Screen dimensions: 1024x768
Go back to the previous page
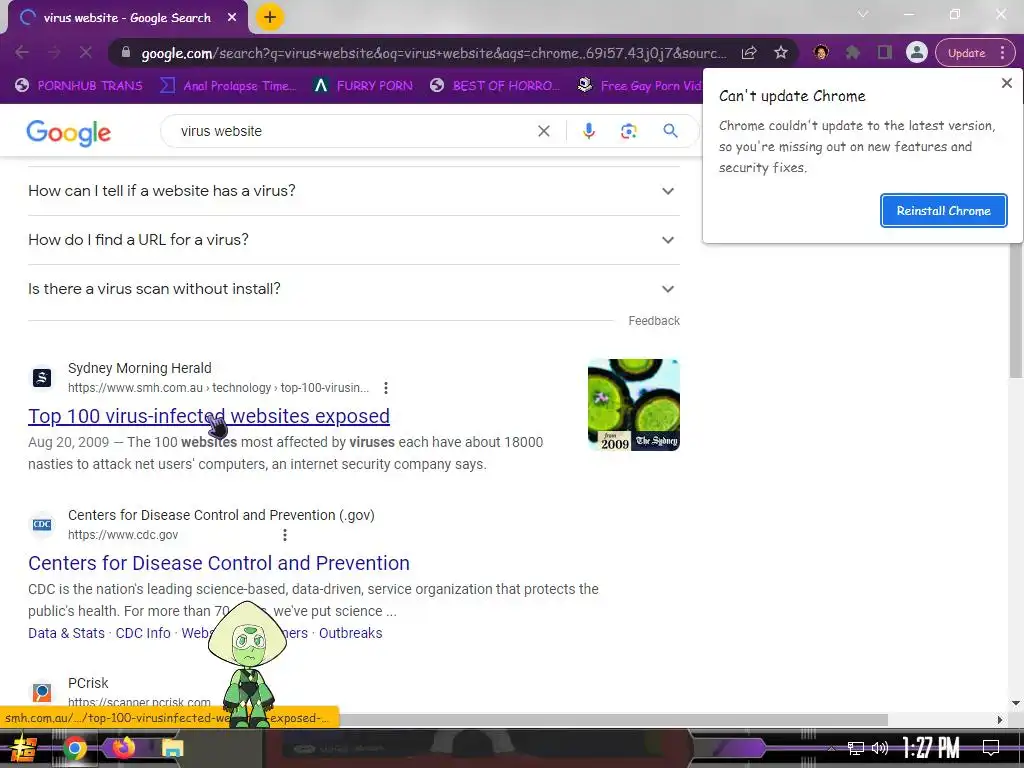pyautogui.click(x=22, y=52)
